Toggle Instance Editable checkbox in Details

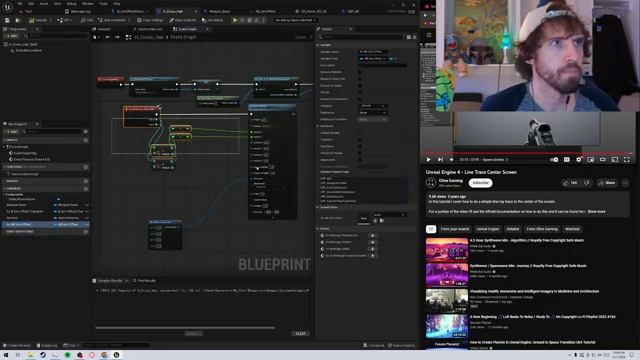(x=360, y=72)
